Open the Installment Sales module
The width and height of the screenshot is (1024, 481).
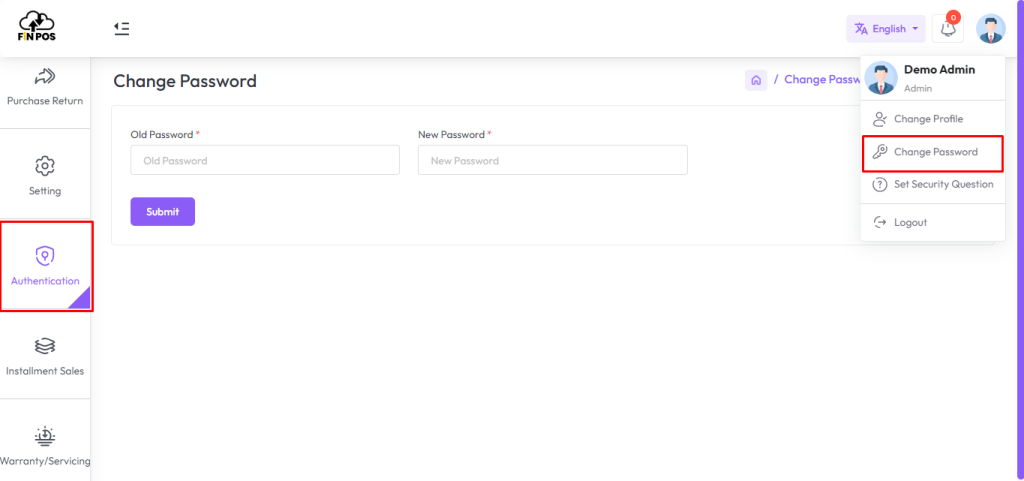(x=45, y=356)
